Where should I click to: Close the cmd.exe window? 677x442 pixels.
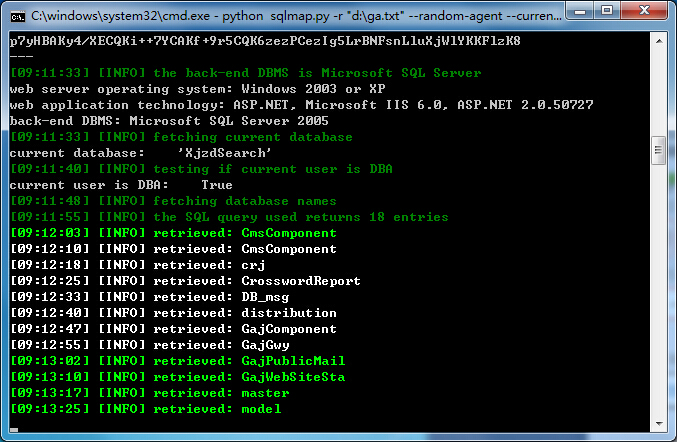[644, 10]
